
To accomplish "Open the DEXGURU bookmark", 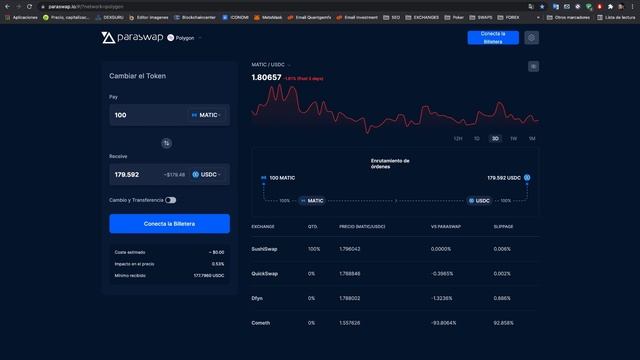I will (109, 18).
